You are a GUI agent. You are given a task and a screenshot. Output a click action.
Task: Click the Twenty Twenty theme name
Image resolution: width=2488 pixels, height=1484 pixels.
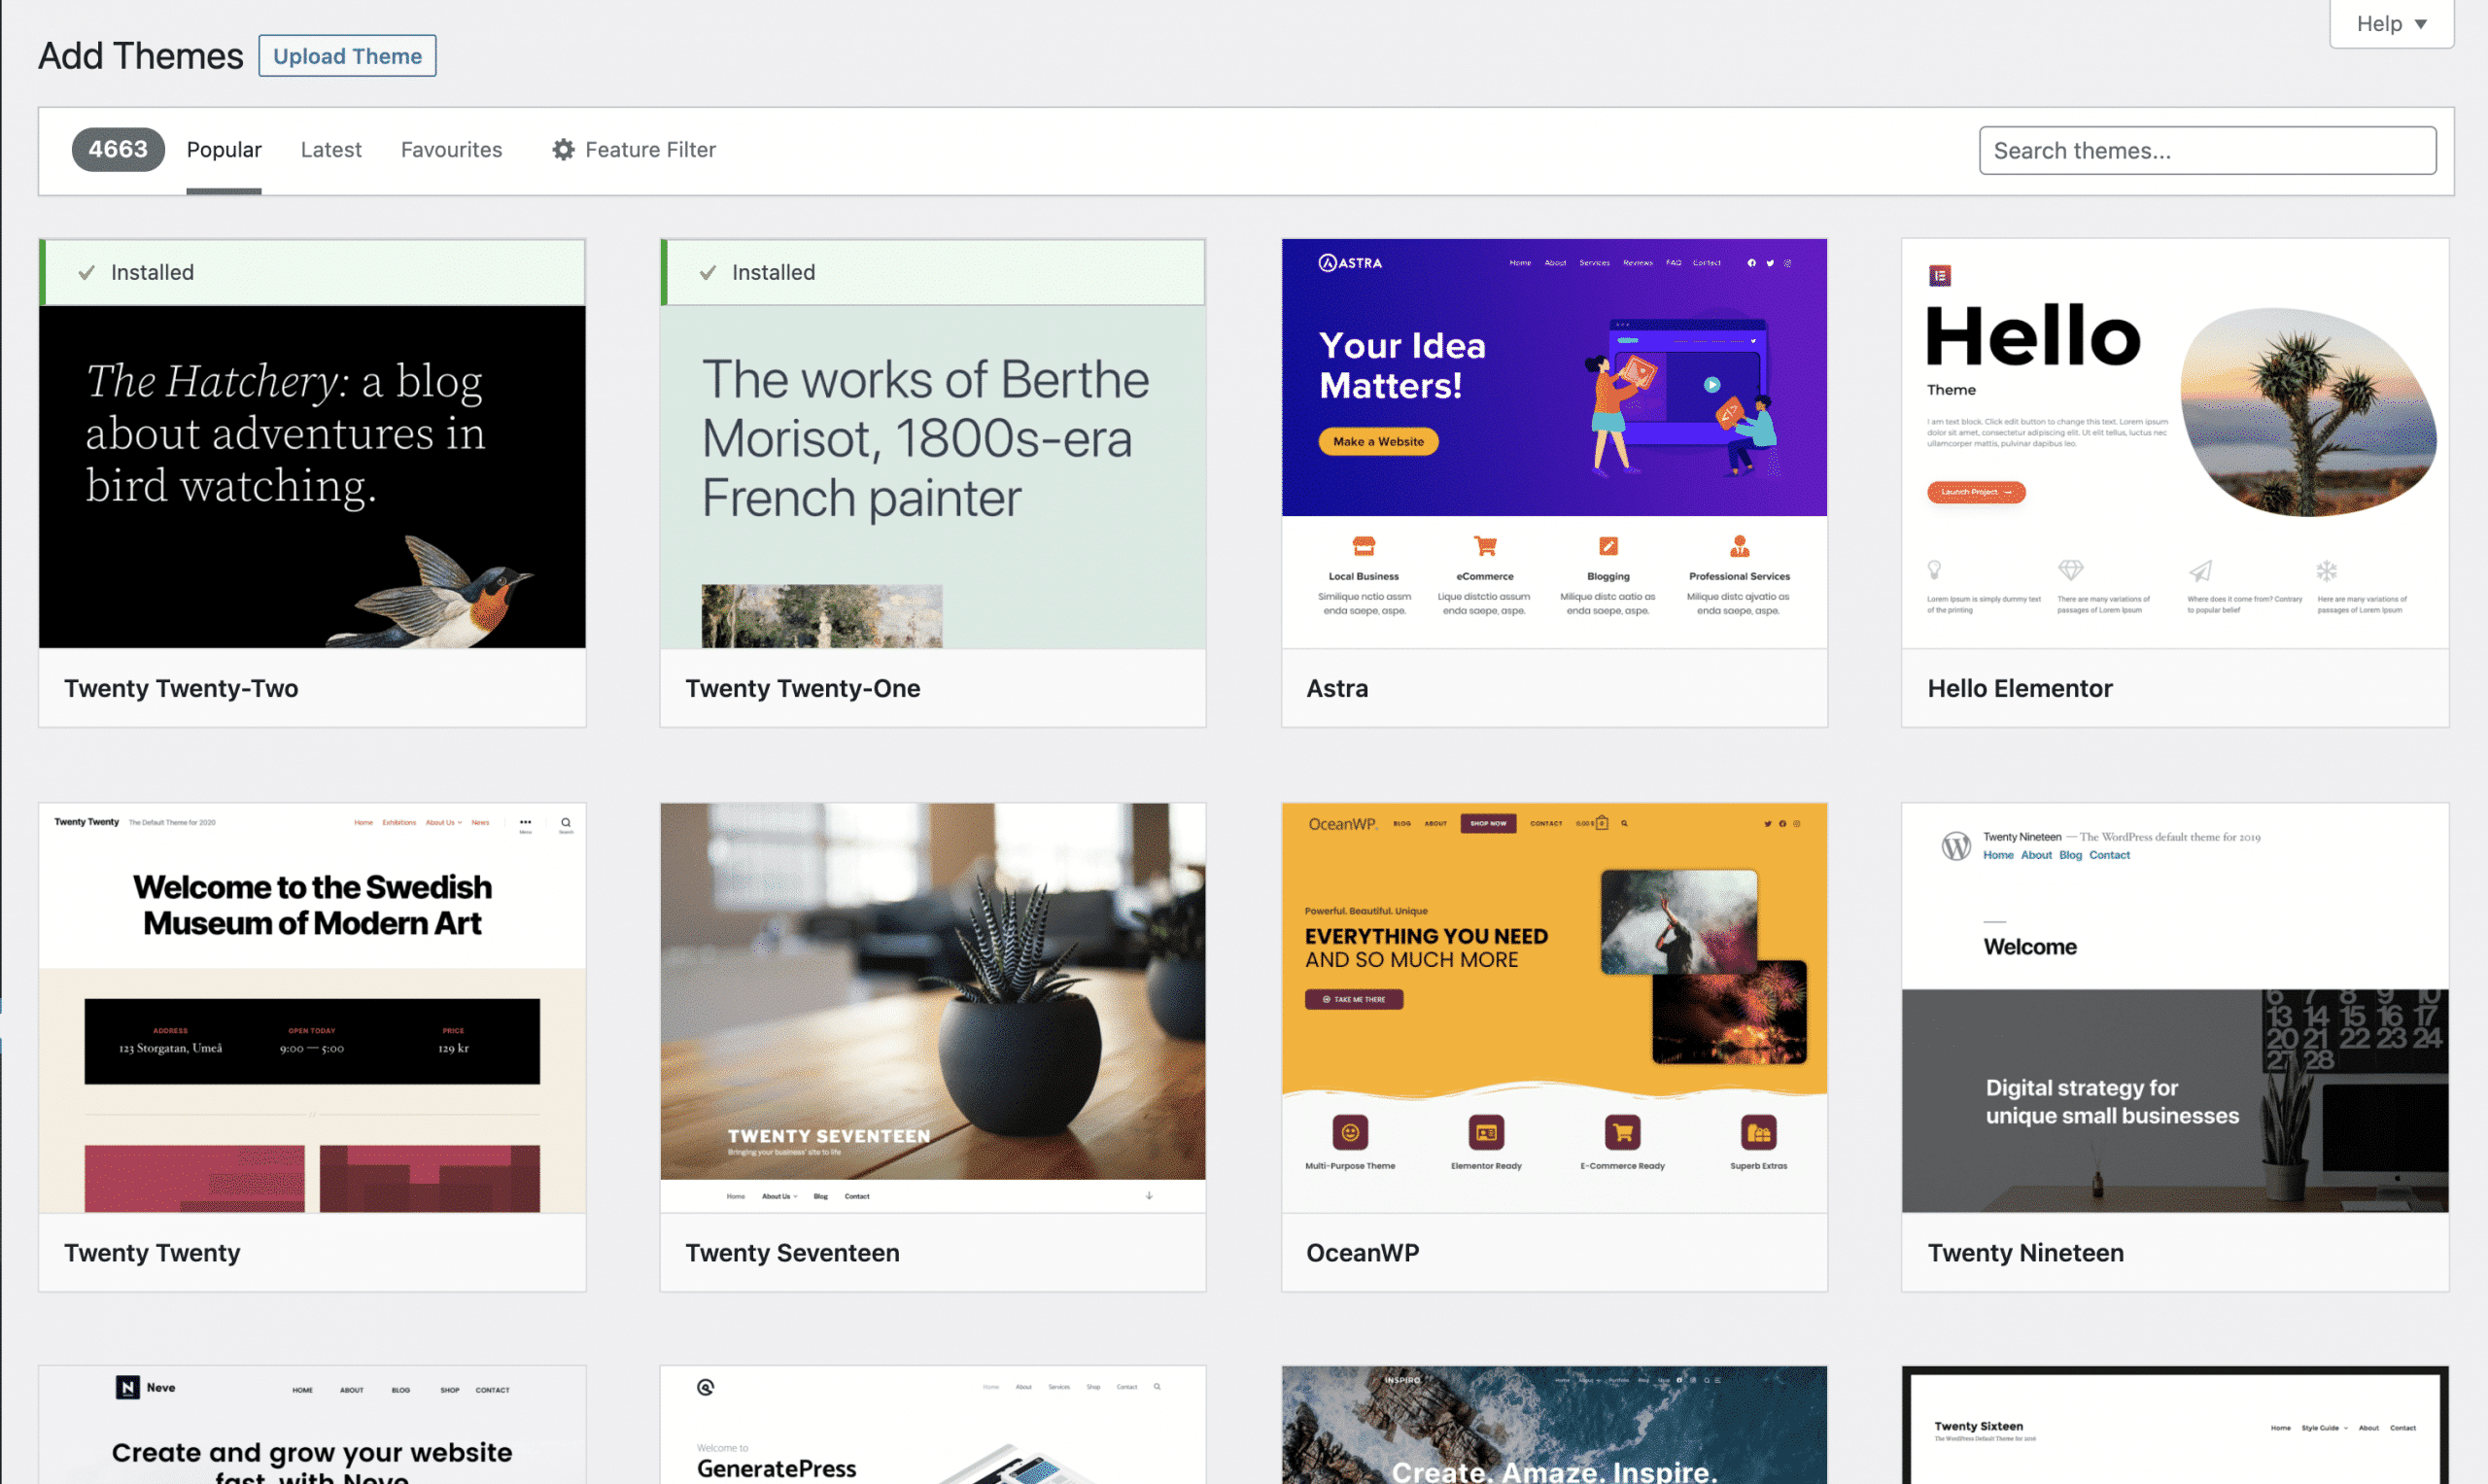click(152, 1252)
